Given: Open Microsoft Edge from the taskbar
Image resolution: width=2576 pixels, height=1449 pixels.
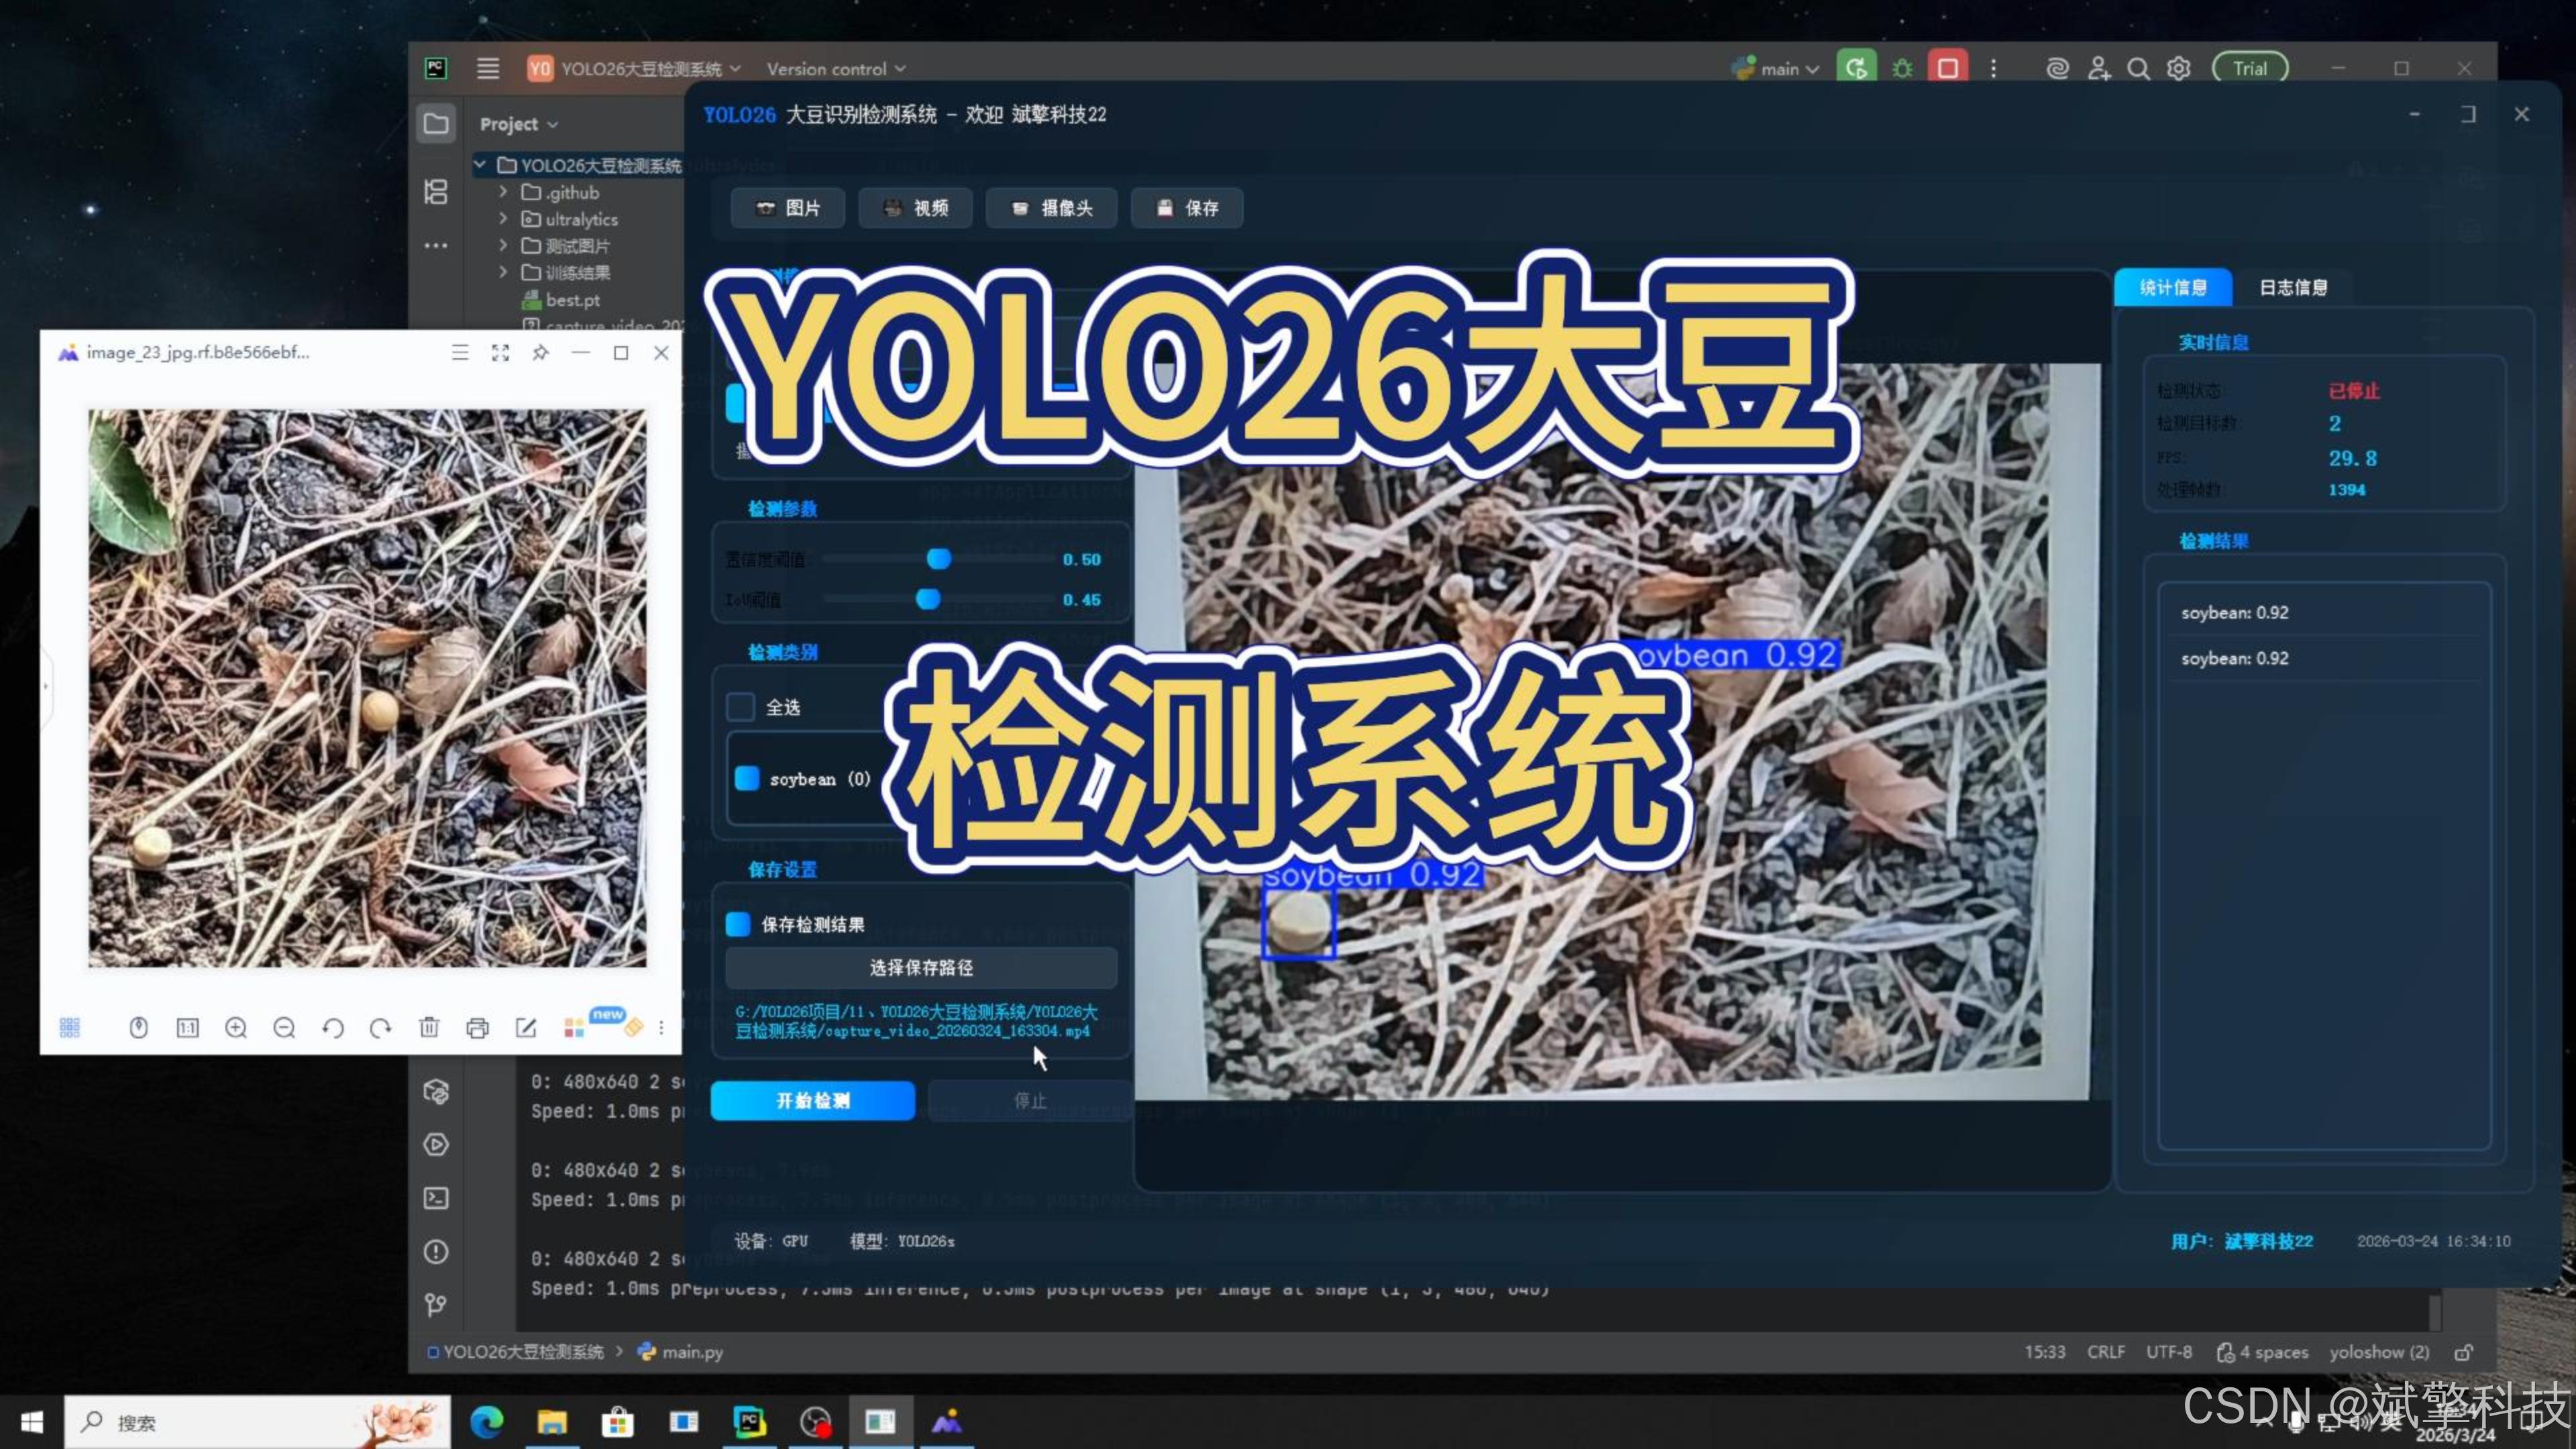Looking at the screenshot, I should [487, 1422].
